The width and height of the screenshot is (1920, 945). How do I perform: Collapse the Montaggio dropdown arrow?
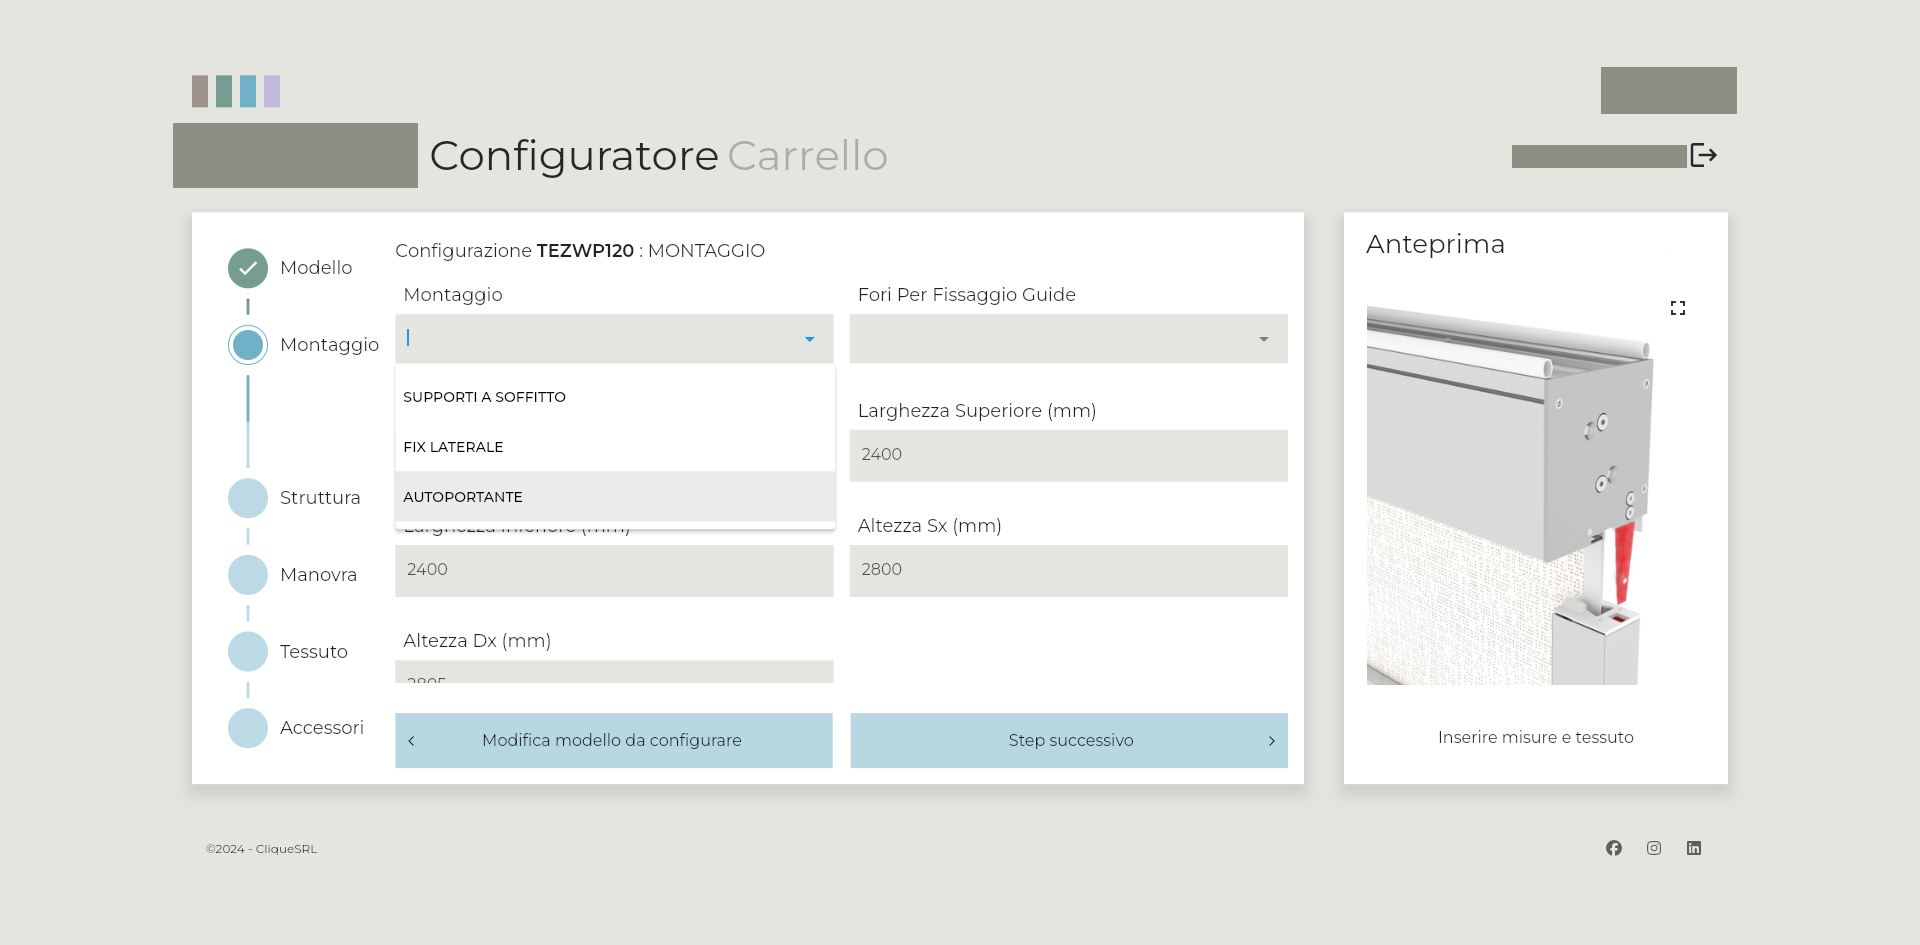pos(810,340)
